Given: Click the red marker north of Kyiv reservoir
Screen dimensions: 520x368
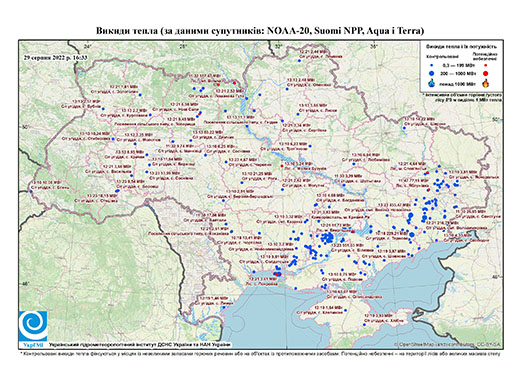Looking at the screenshot, I should [234, 83].
